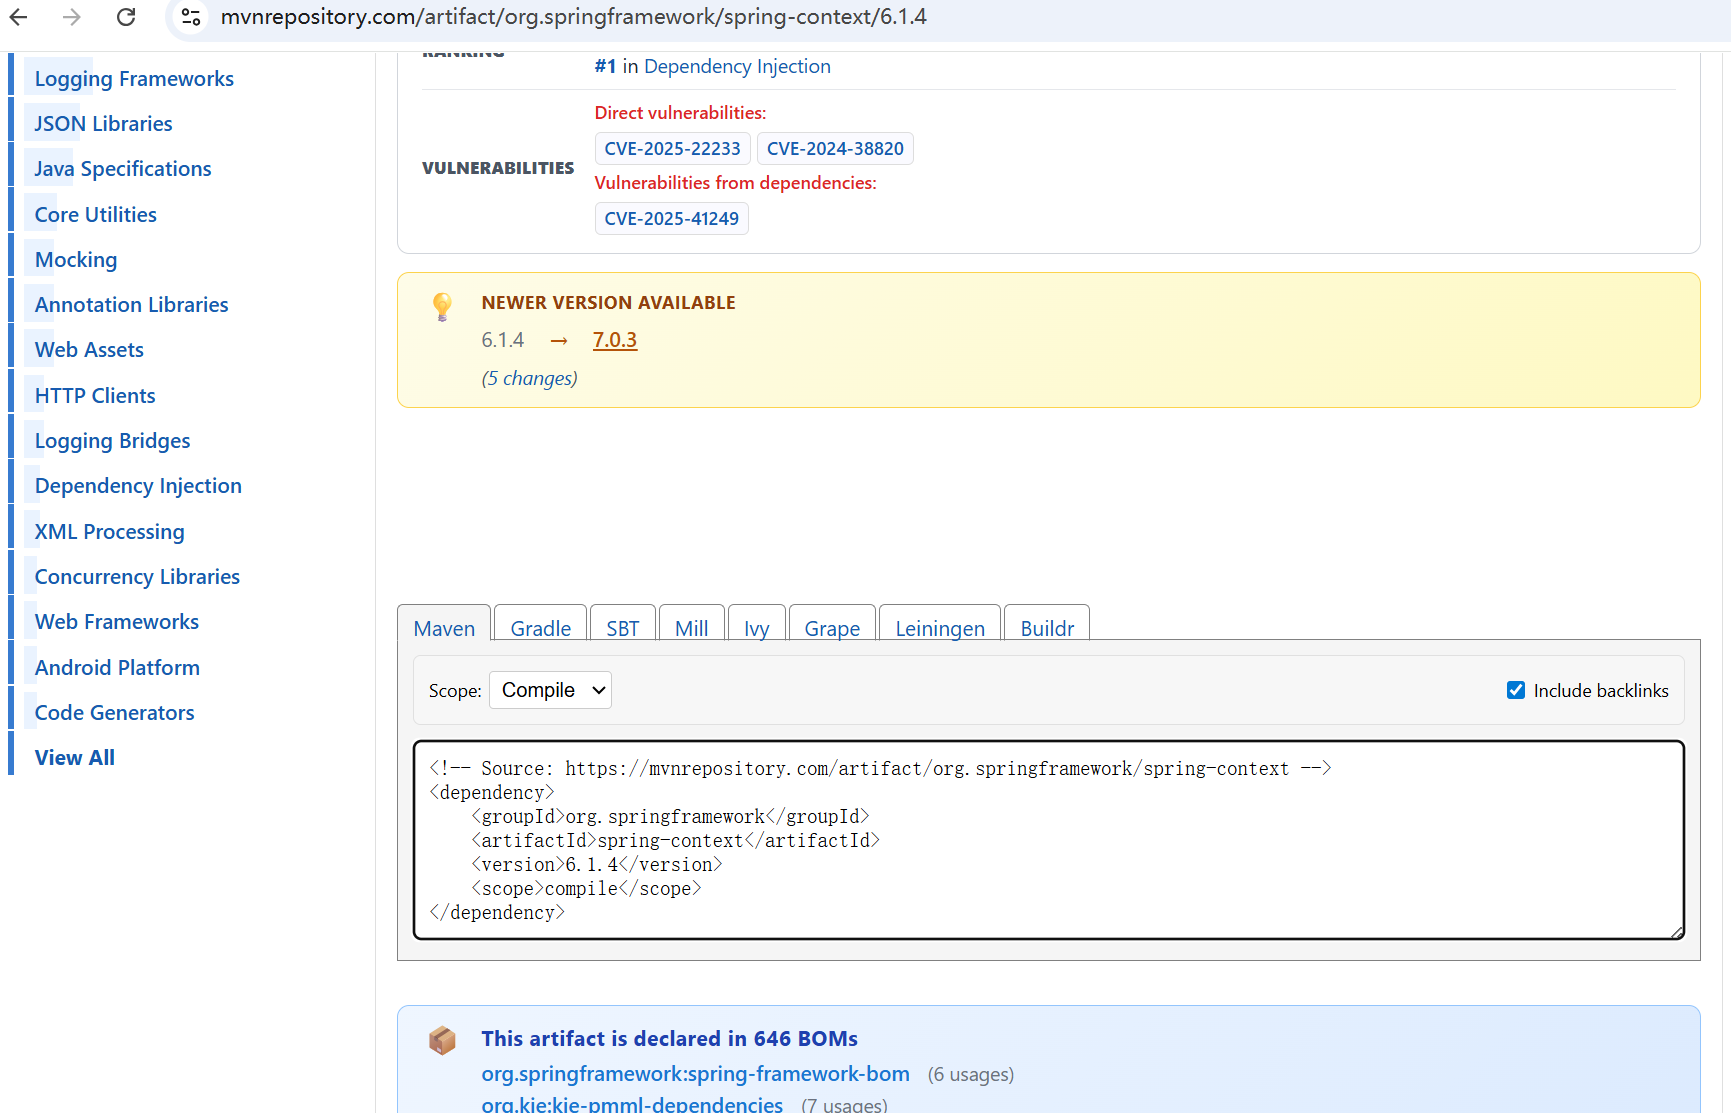Screen dimensions: 1731x1113
Task: Click the 'Direct vulnerabilities:' label
Action: [x=680, y=113]
